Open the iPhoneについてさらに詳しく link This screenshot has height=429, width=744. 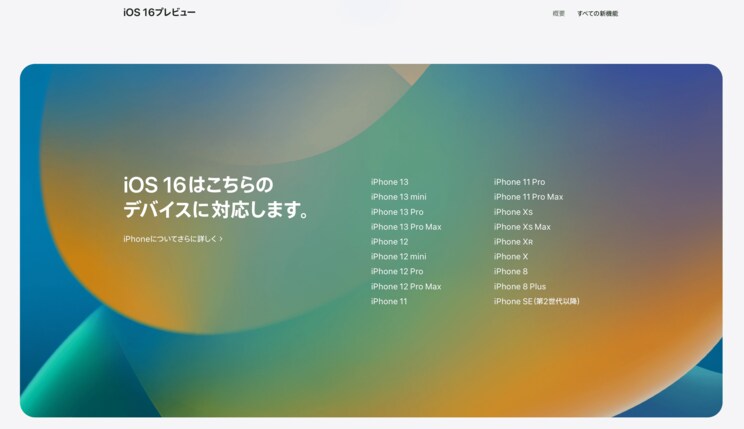click(172, 239)
